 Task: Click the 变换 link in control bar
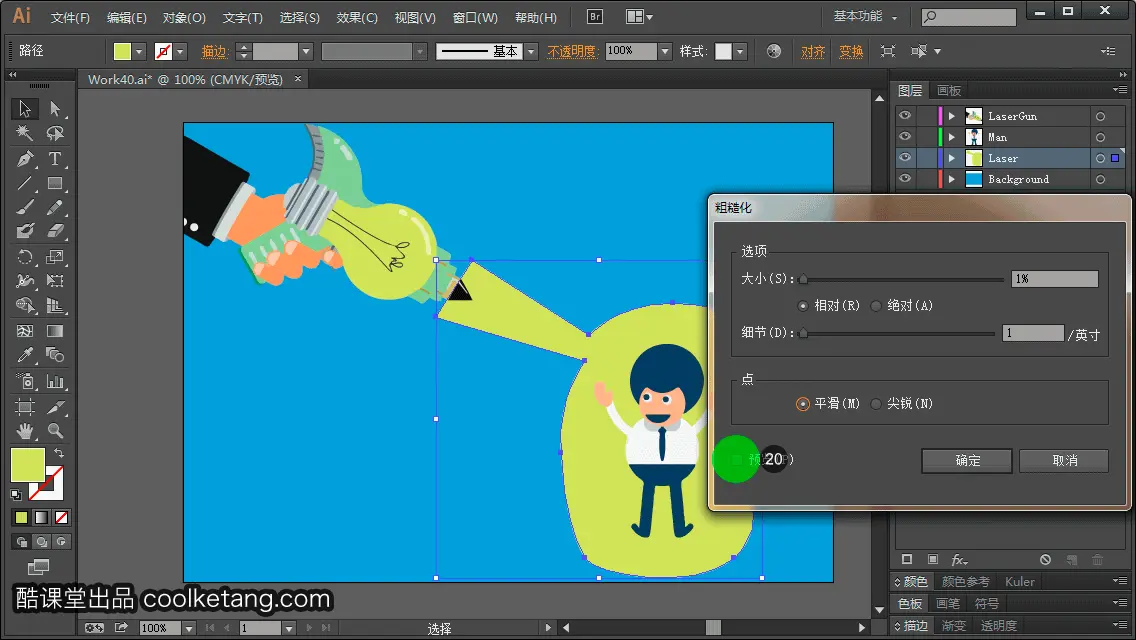point(851,51)
